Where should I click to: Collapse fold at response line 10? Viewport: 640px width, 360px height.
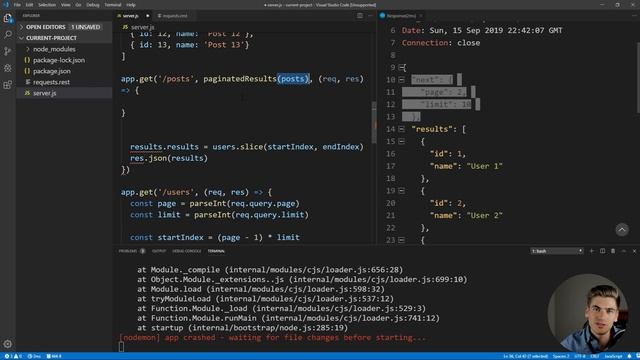click(402, 80)
